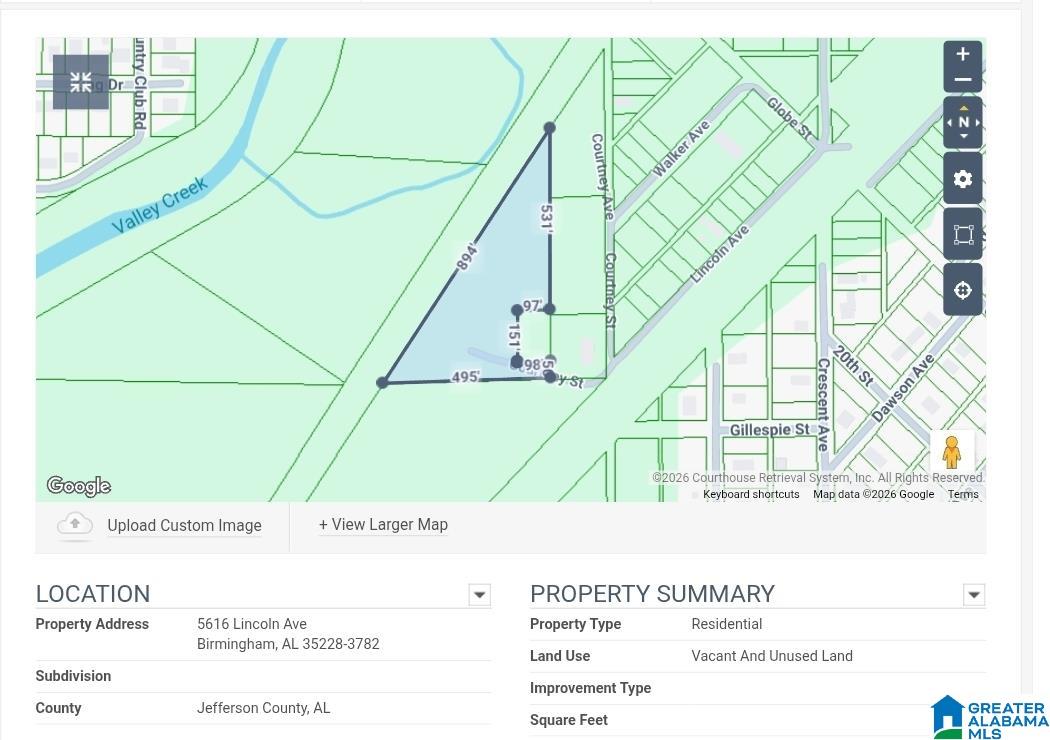1050x740 pixels.
Task: Click the Google logo on the map
Action: coord(78,487)
